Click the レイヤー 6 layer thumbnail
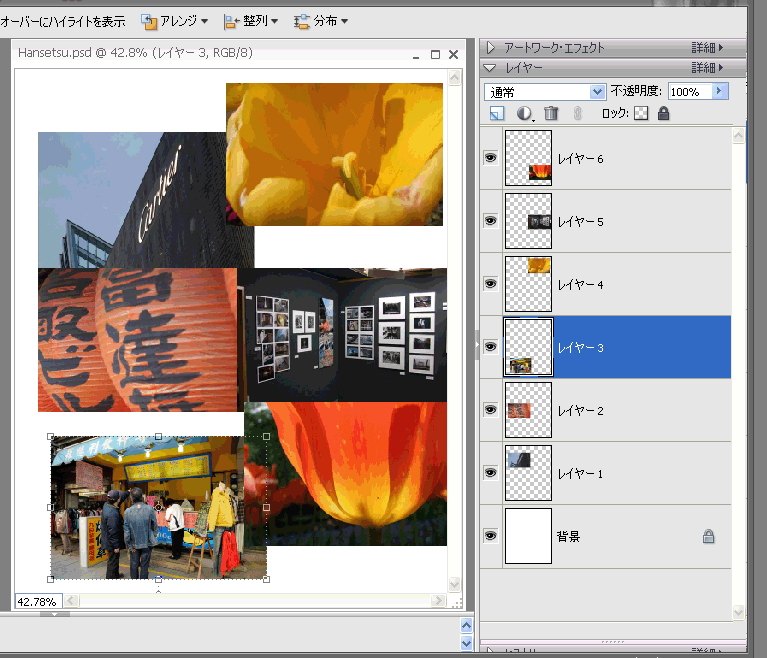The image size is (767, 658). (x=529, y=158)
